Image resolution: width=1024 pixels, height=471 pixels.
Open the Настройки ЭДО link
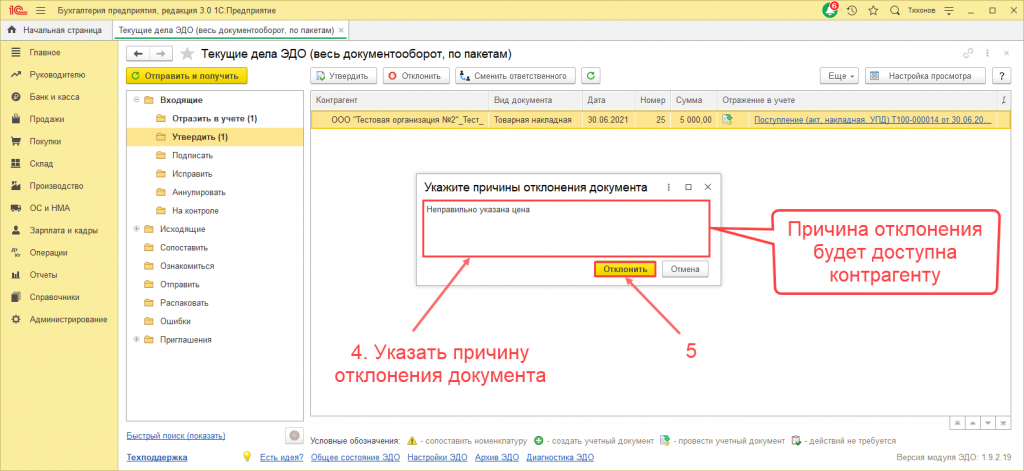tap(438, 457)
